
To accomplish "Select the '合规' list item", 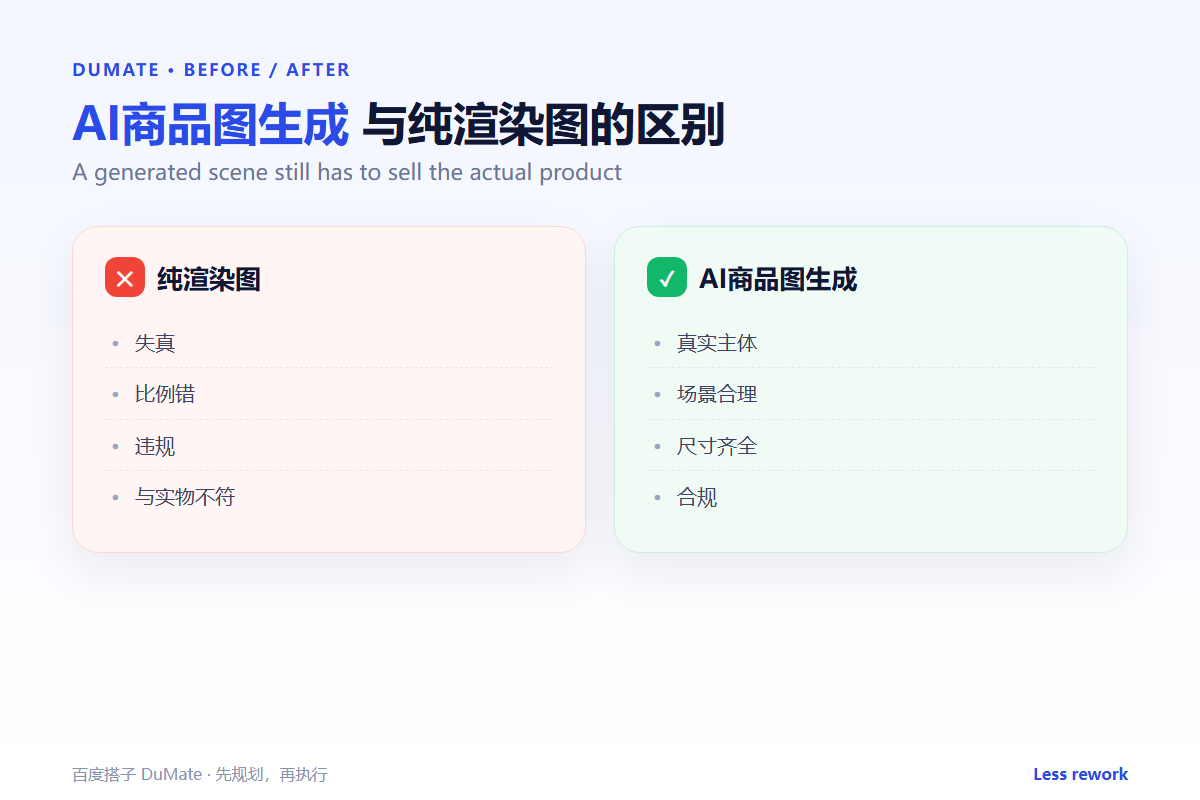I will click(871, 497).
